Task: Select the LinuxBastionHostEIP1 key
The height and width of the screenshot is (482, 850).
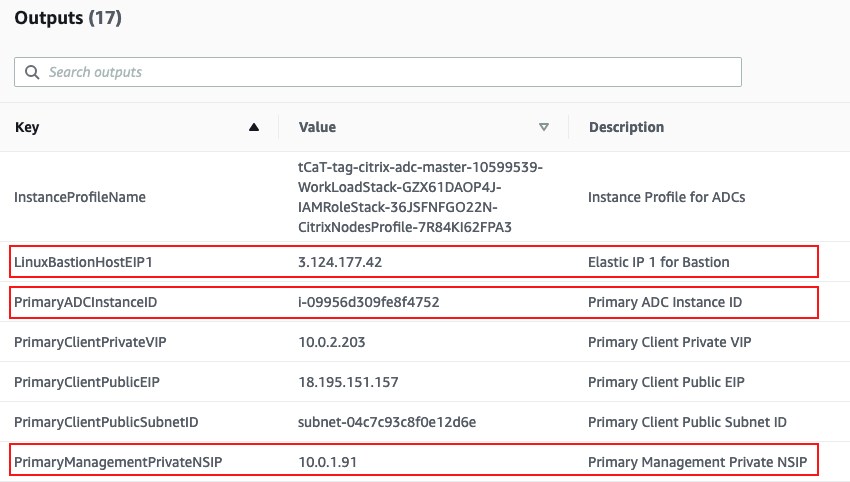Action: (x=83, y=262)
